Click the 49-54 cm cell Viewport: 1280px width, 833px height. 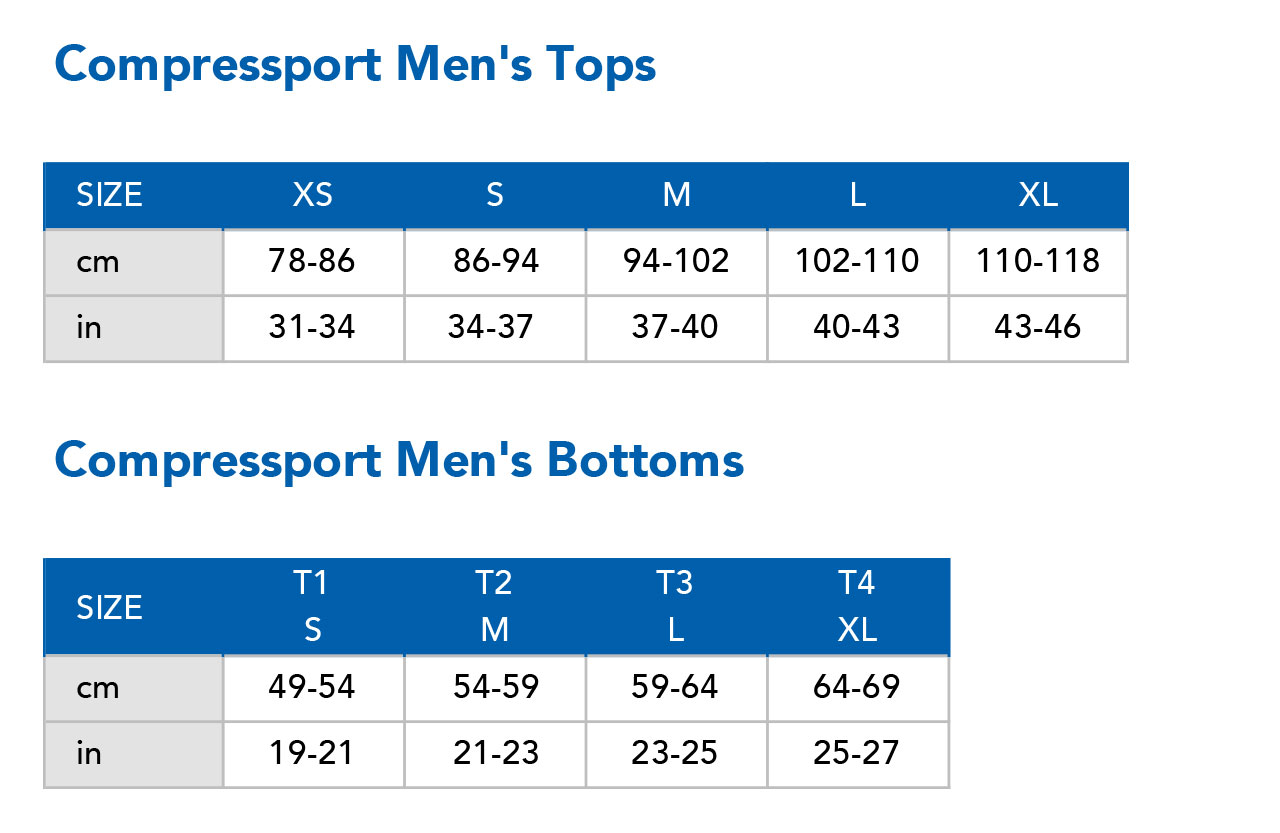[x=312, y=688]
